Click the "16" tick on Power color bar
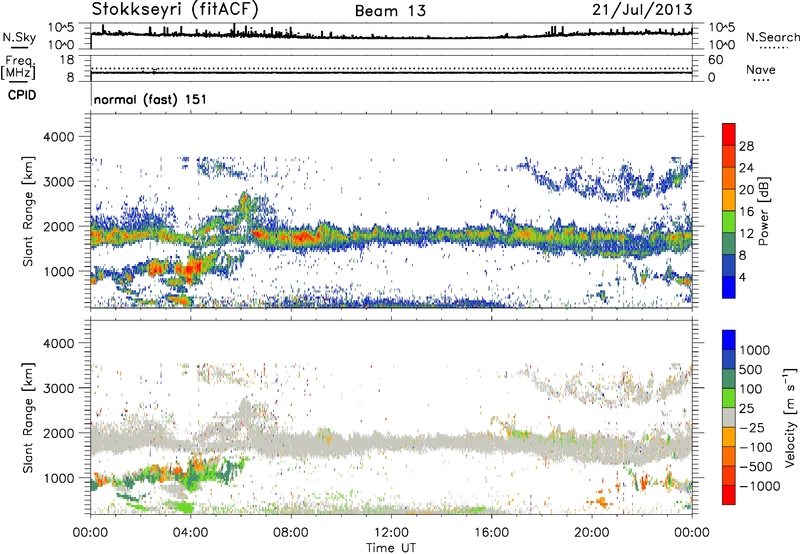800x554 pixels. point(746,212)
